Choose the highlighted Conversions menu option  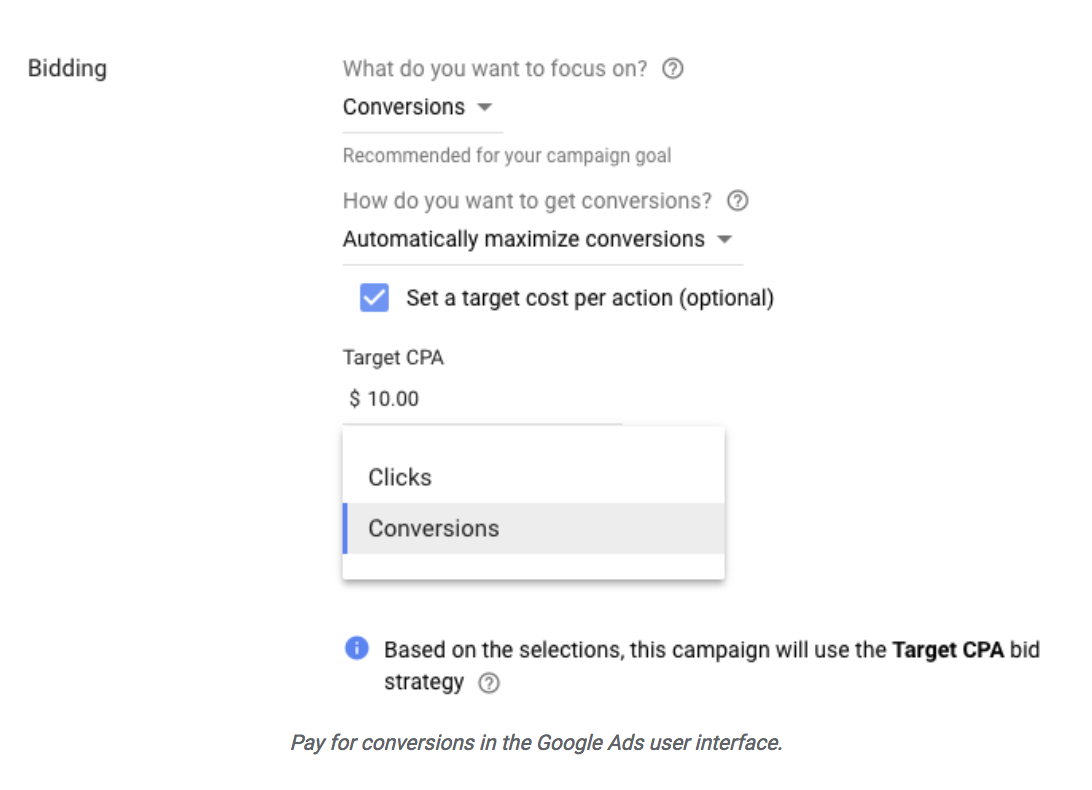point(433,528)
